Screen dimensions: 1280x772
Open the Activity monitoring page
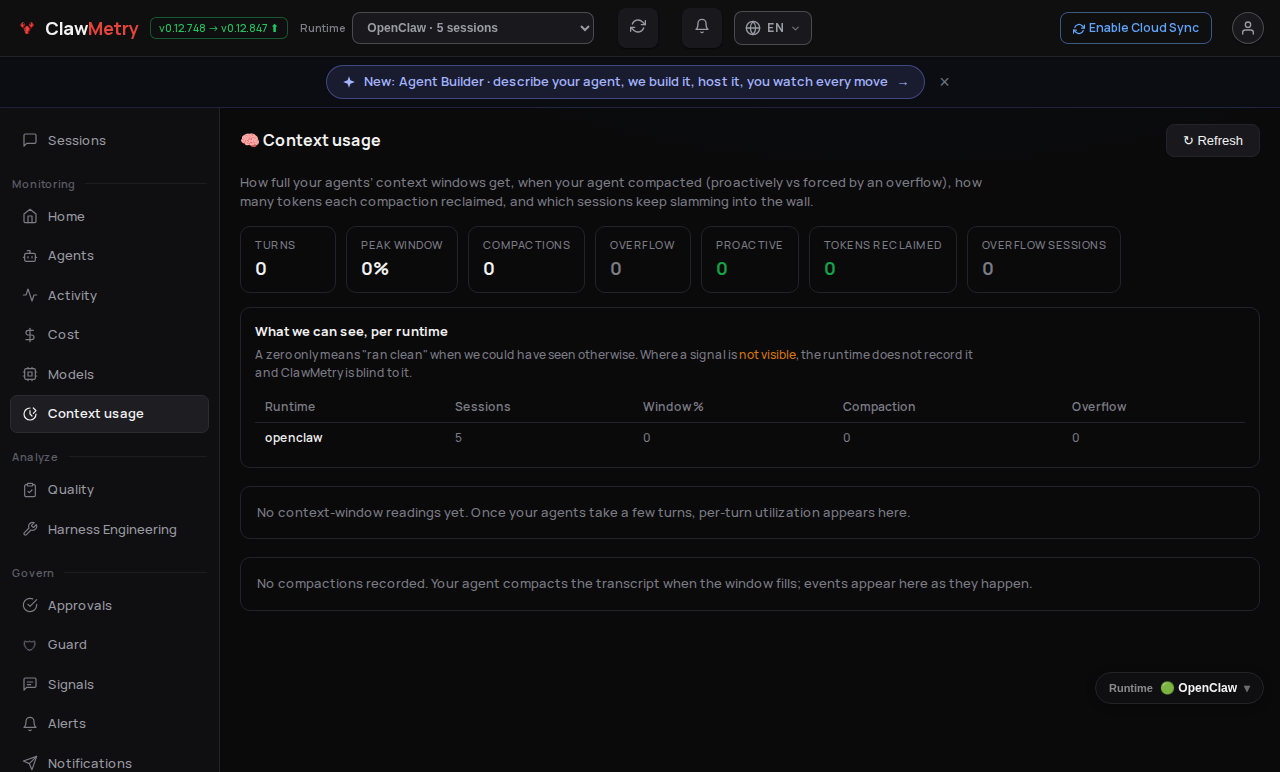(109, 296)
